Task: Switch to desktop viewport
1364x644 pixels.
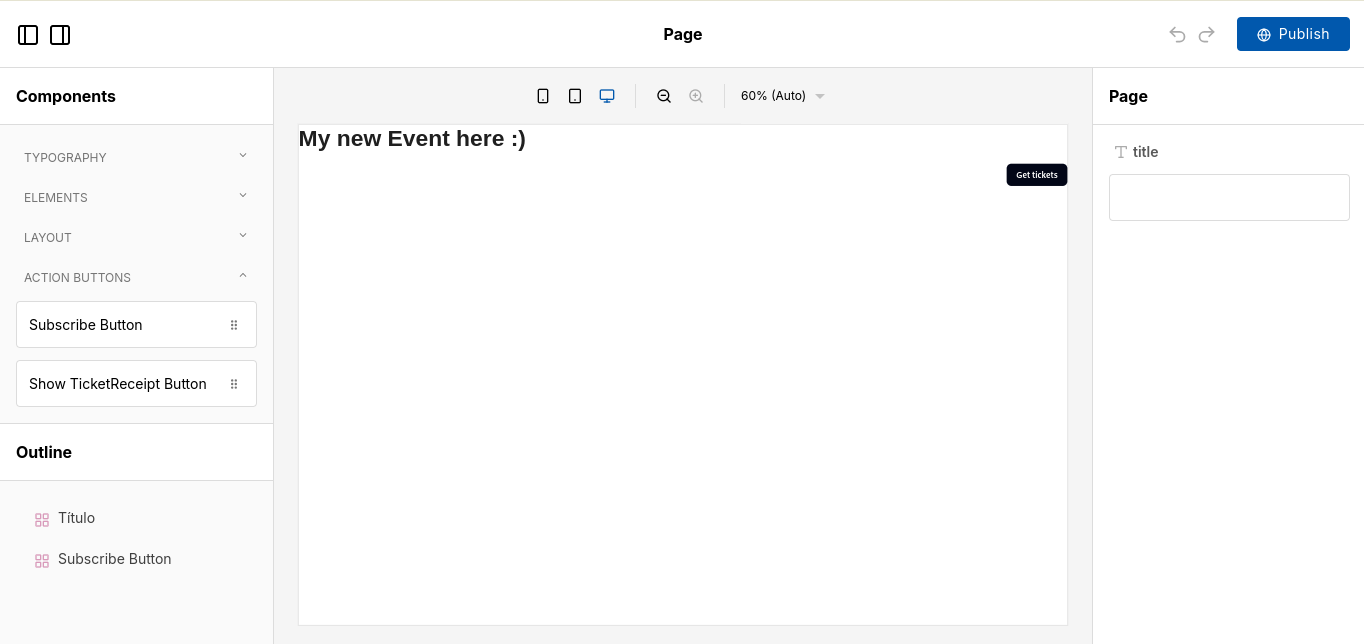Action: click(607, 96)
